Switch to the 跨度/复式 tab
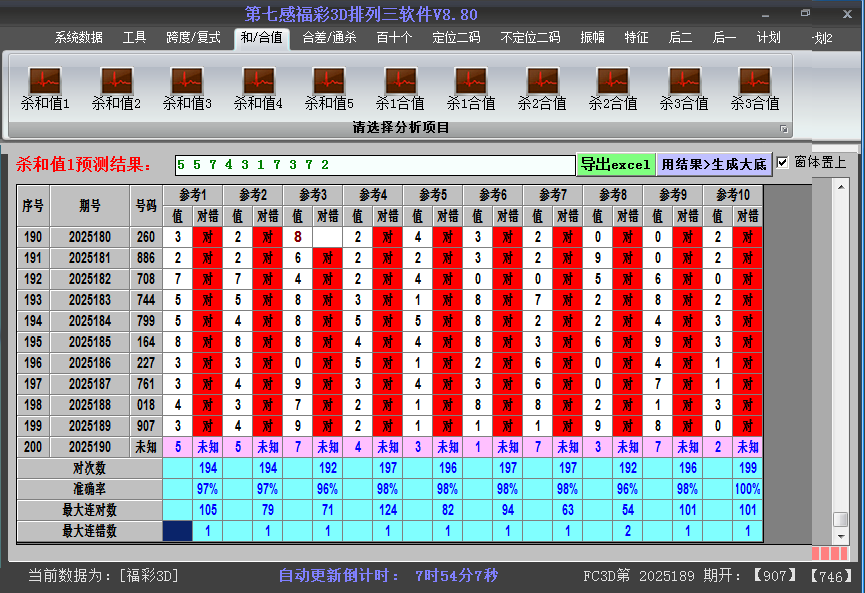The height and width of the screenshot is (593, 865). [x=193, y=38]
